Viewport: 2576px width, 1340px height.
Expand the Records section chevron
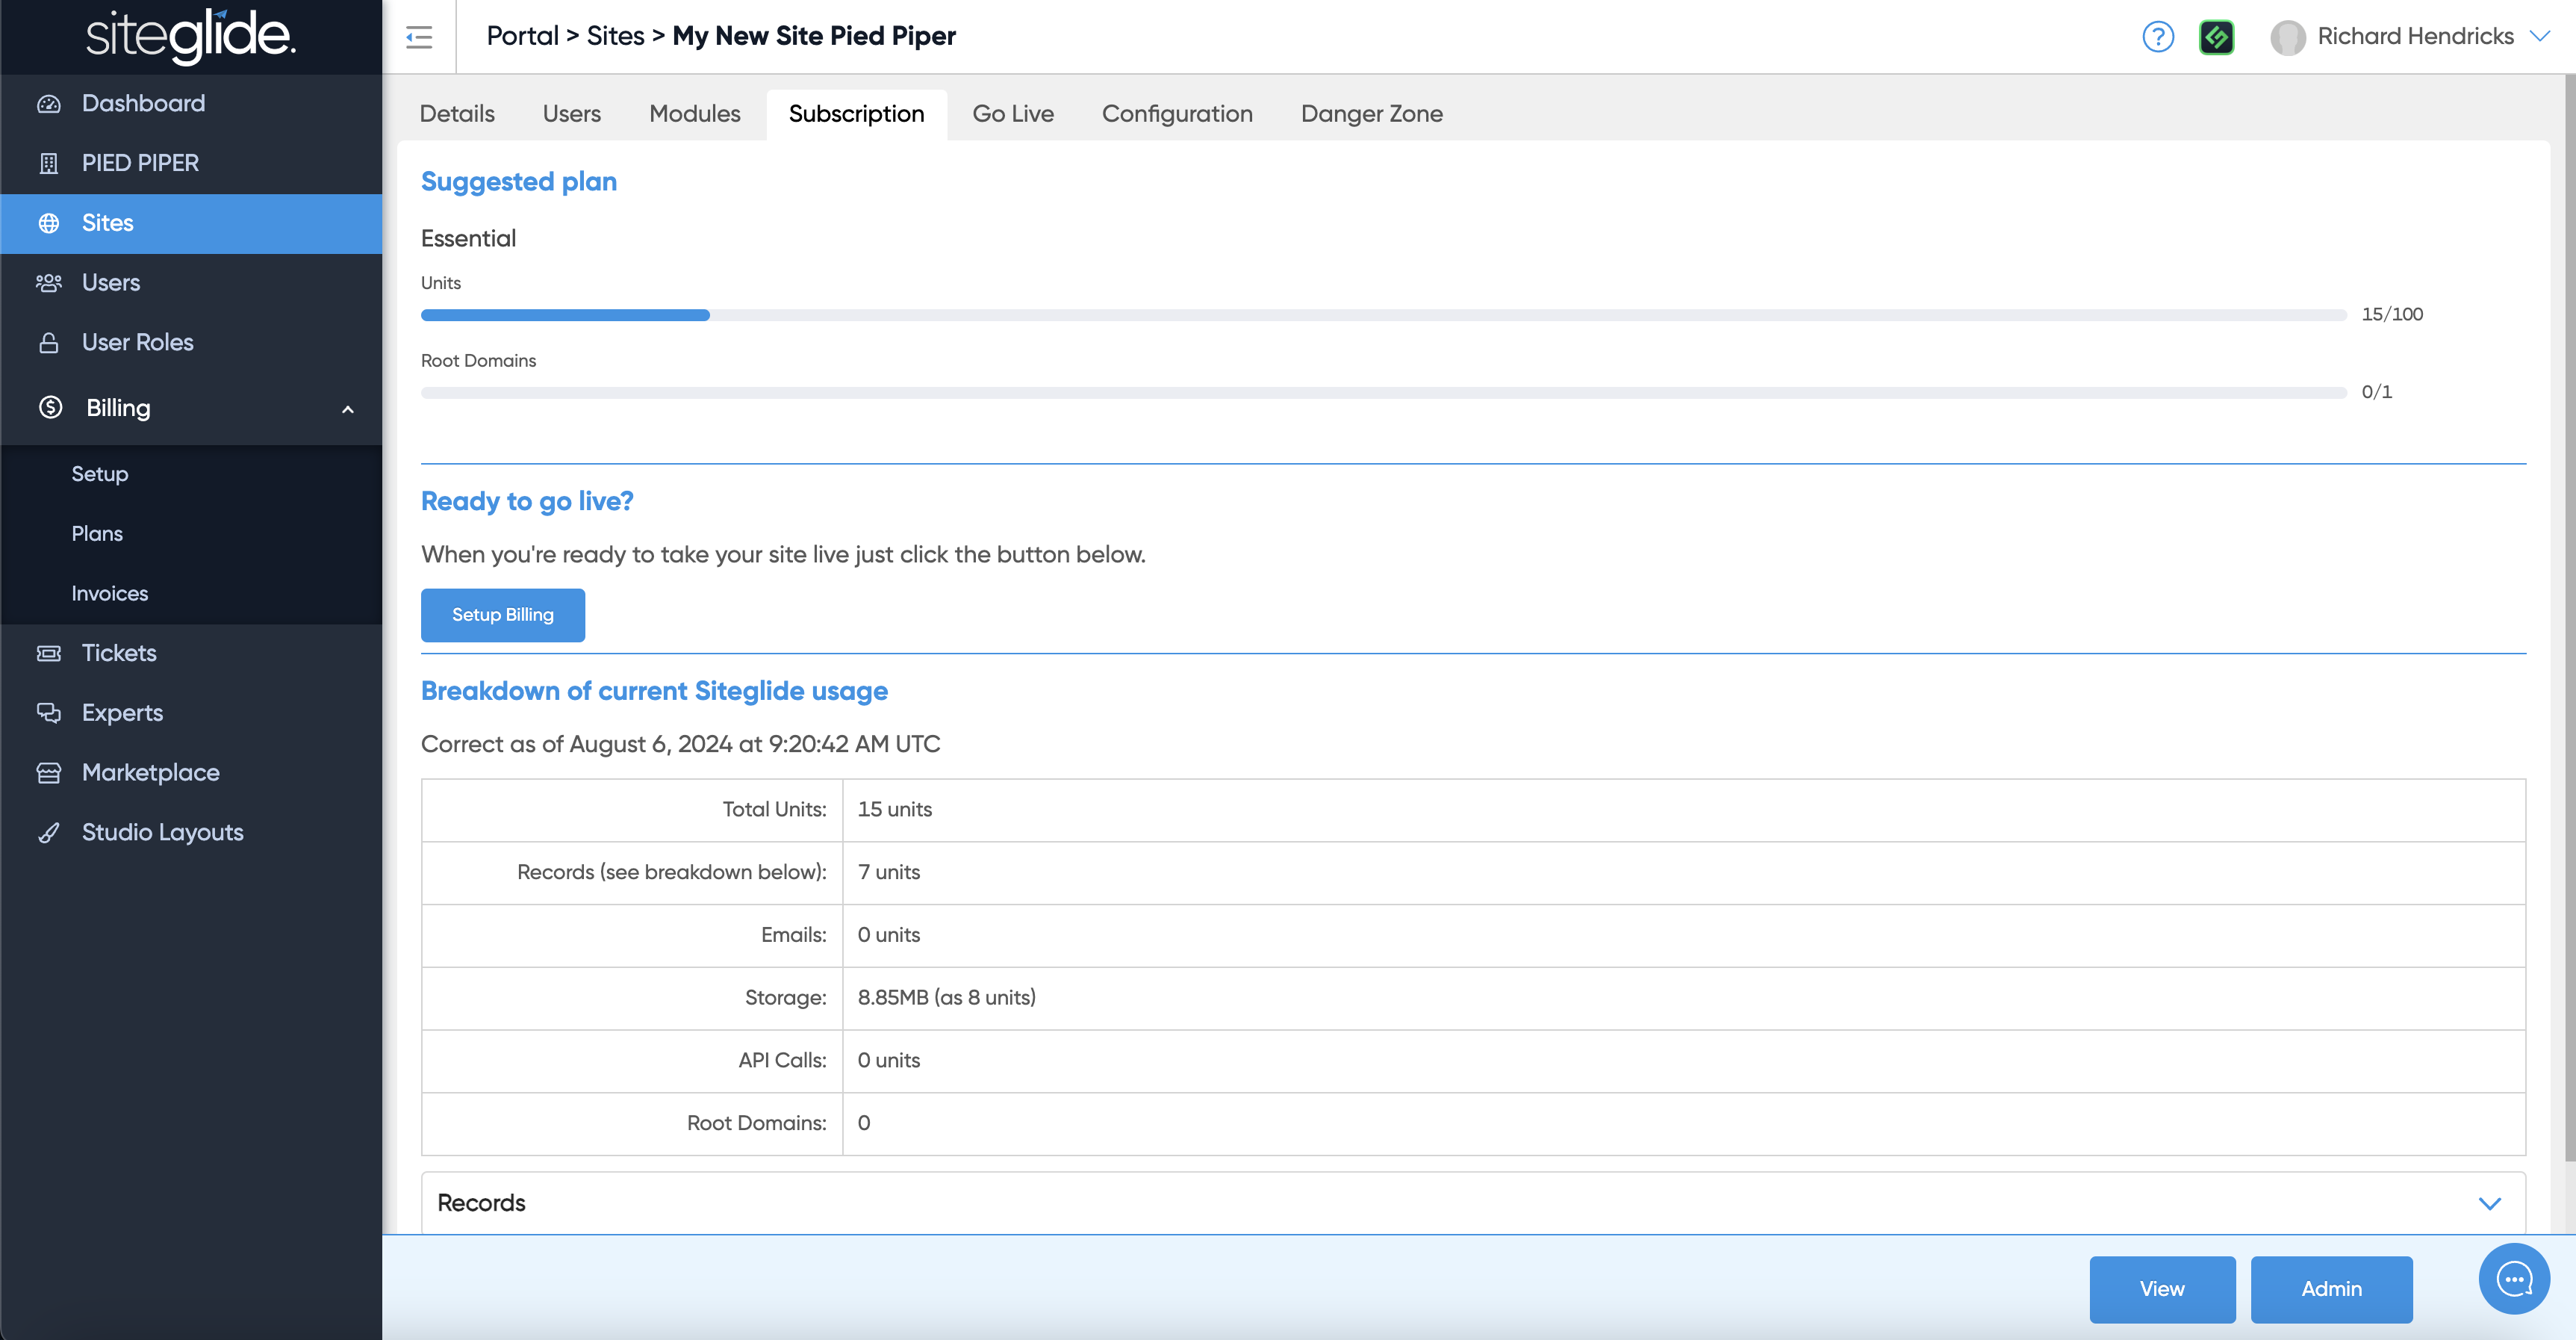[x=2489, y=1203]
